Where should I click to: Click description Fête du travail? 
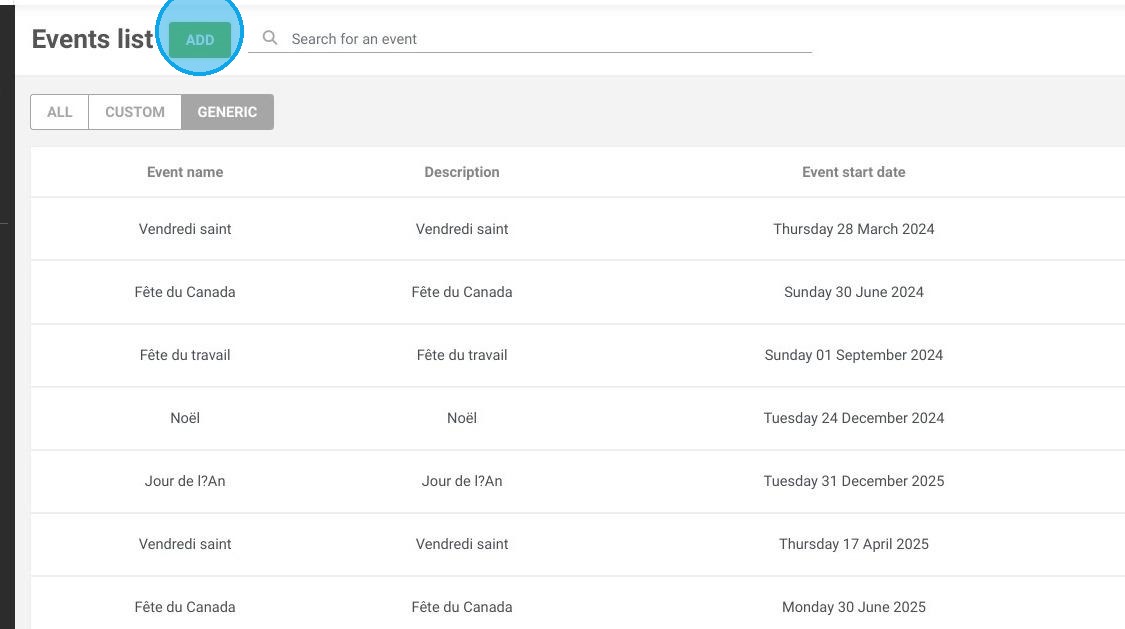pyautogui.click(x=462, y=355)
